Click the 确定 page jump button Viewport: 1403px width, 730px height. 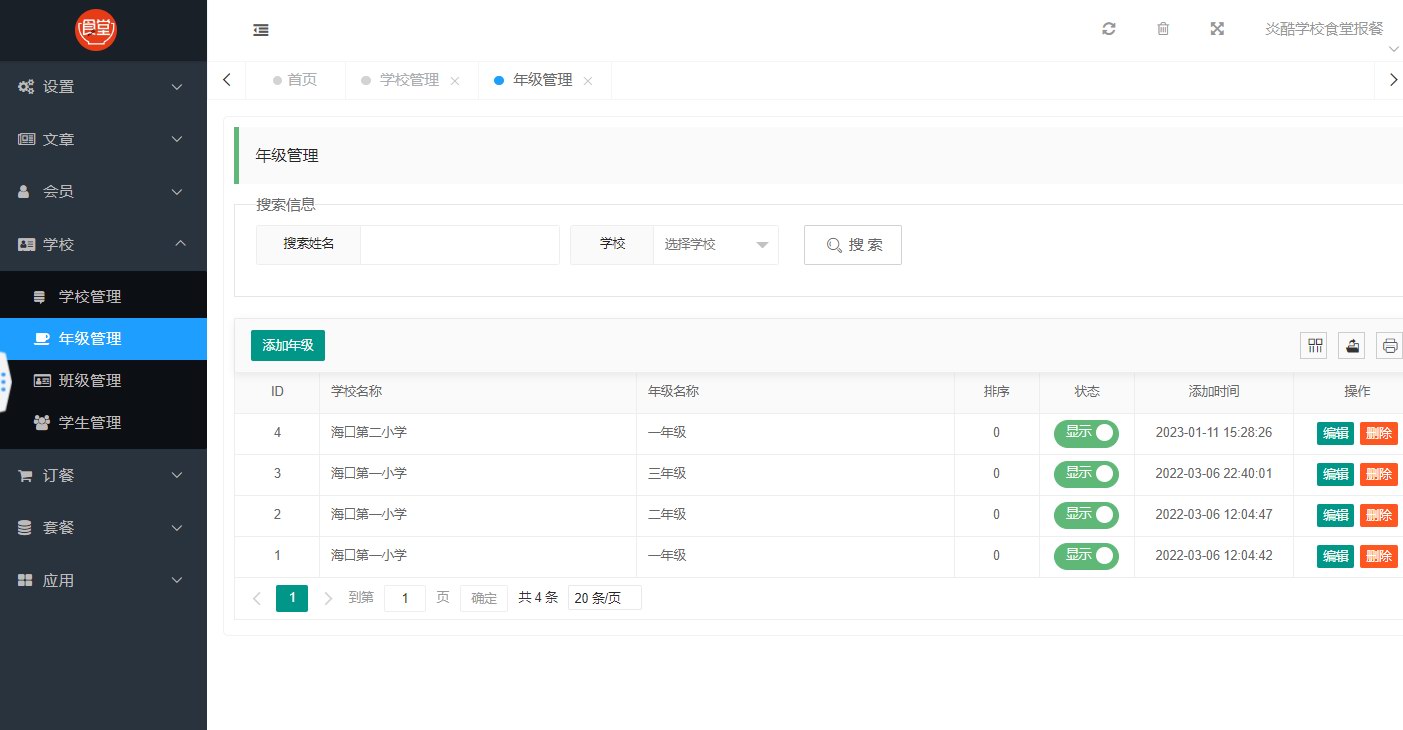pyautogui.click(x=484, y=598)
